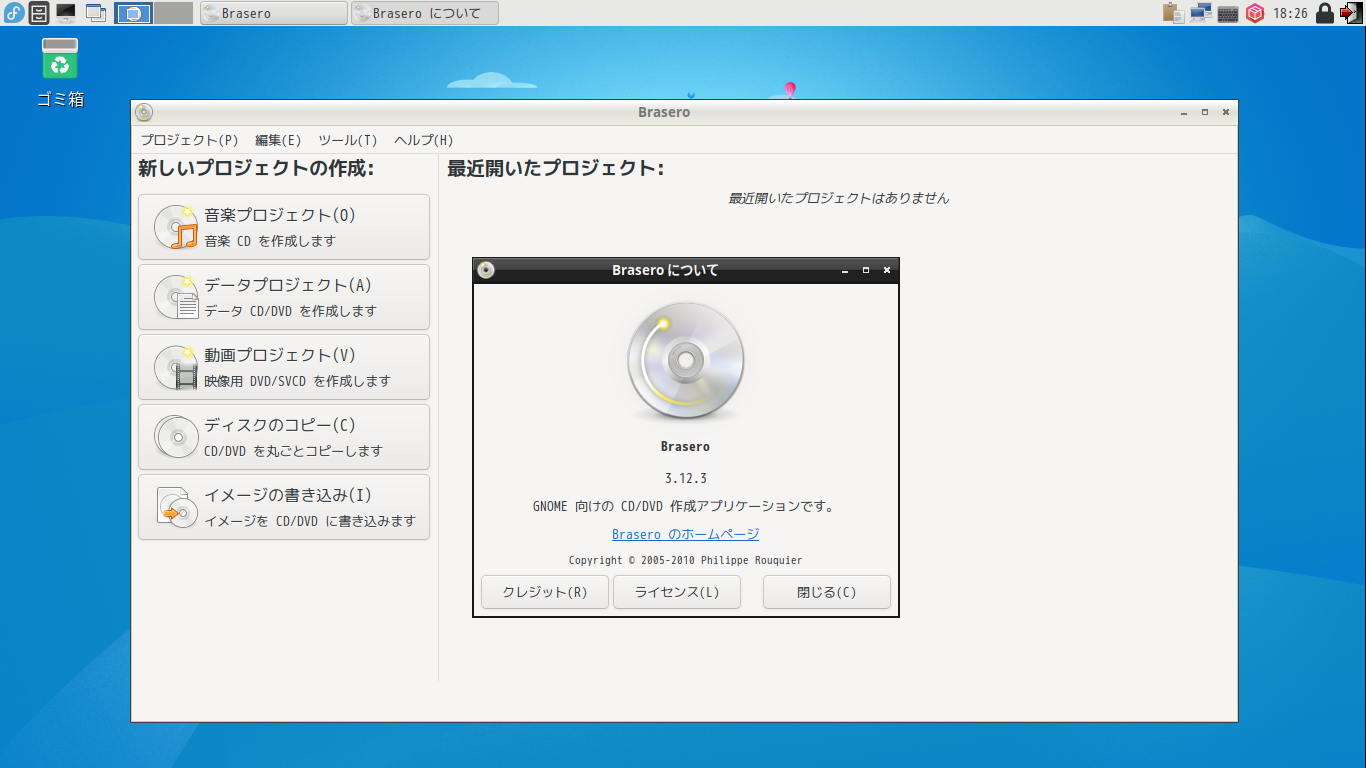Switch to the second gray workspace in the pager

coord(174,13)
